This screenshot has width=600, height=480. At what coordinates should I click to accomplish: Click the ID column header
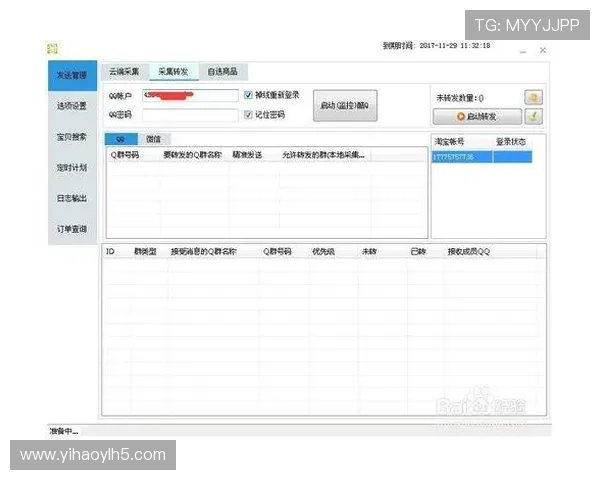110,251
